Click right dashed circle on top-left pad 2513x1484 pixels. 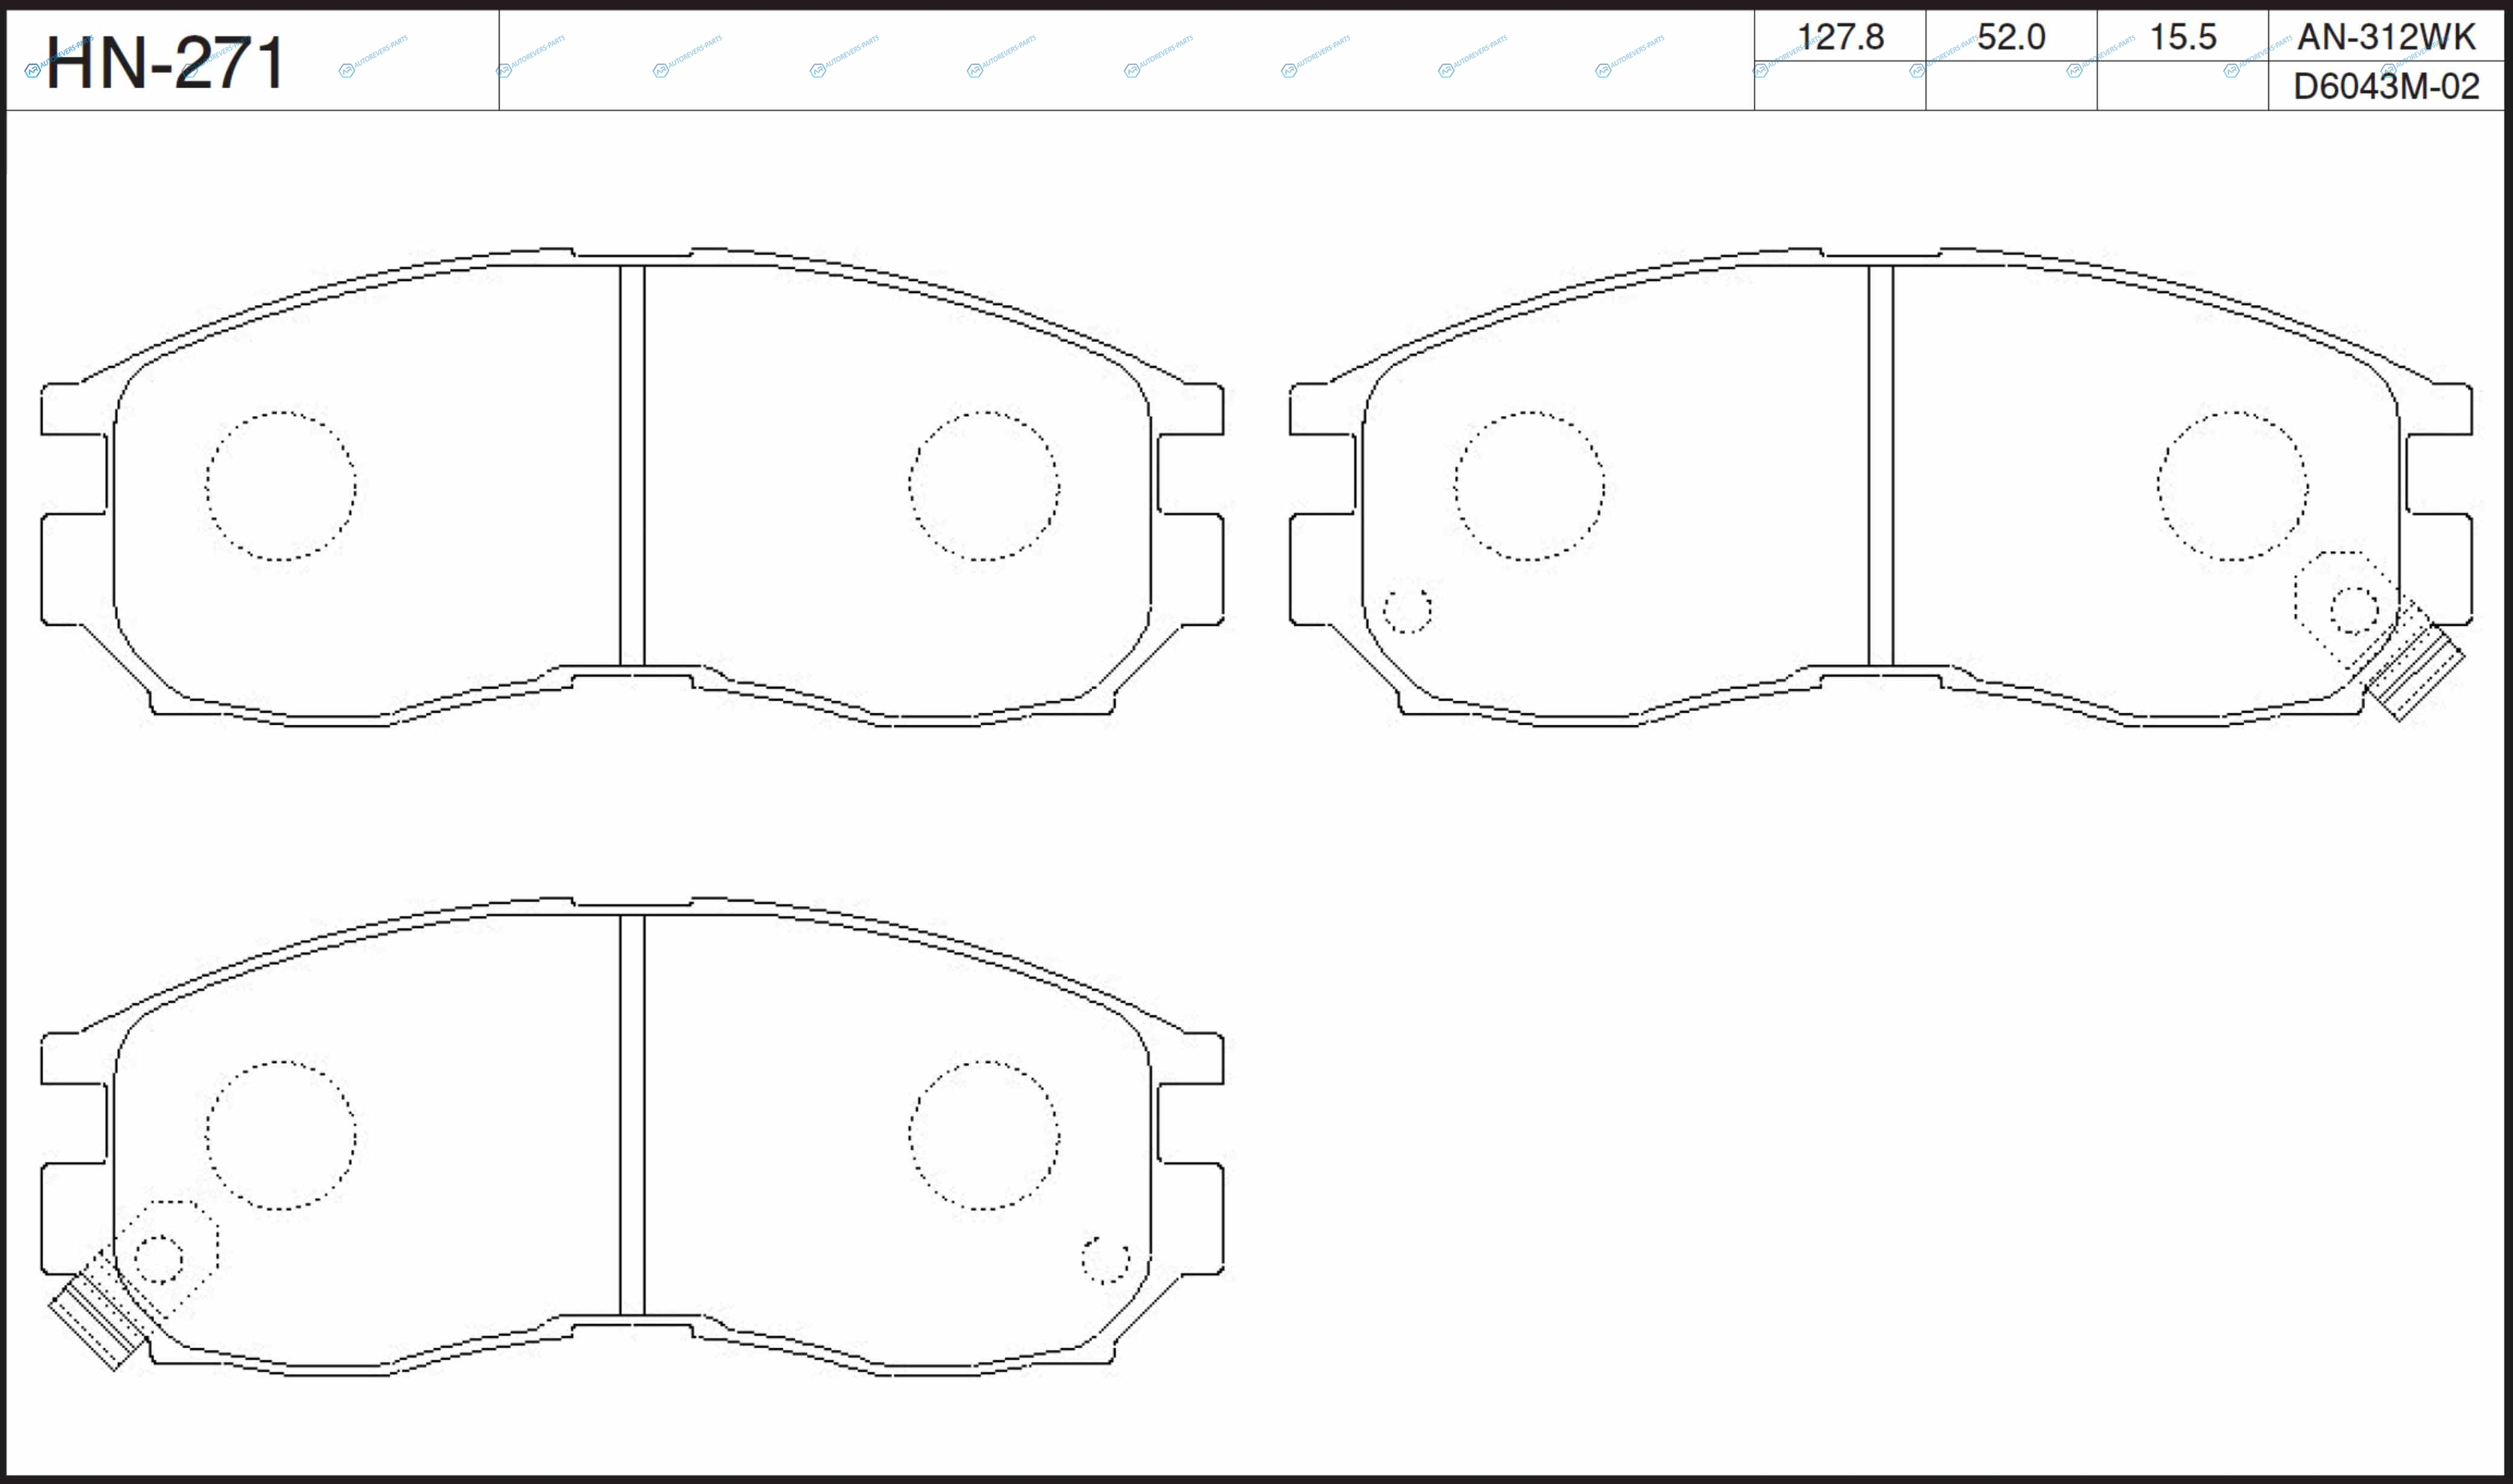tap(984, 486)
